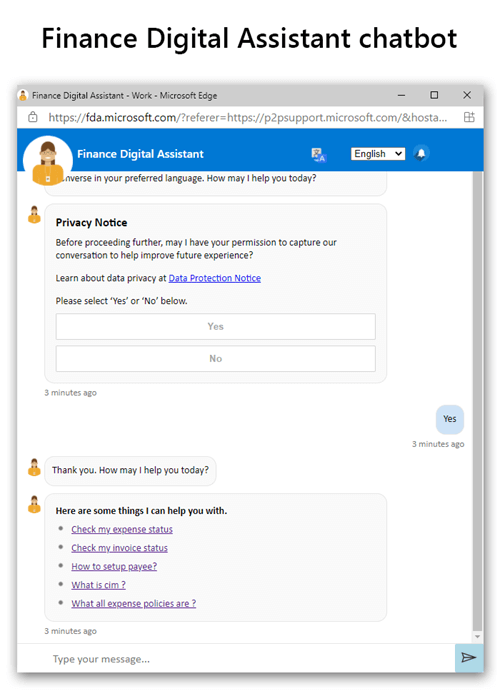Viewport: 500px width, 691px height.
Task: Click the lock icon in the address bar
Action: point(33,117)
